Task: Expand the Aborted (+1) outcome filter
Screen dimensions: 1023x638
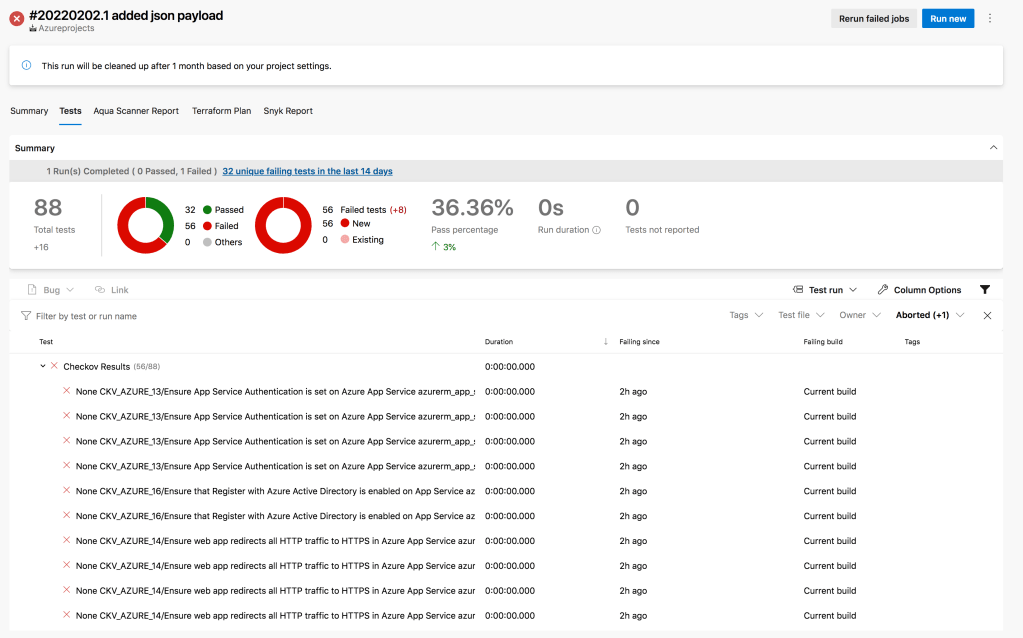Action: [x=930, y=315]
